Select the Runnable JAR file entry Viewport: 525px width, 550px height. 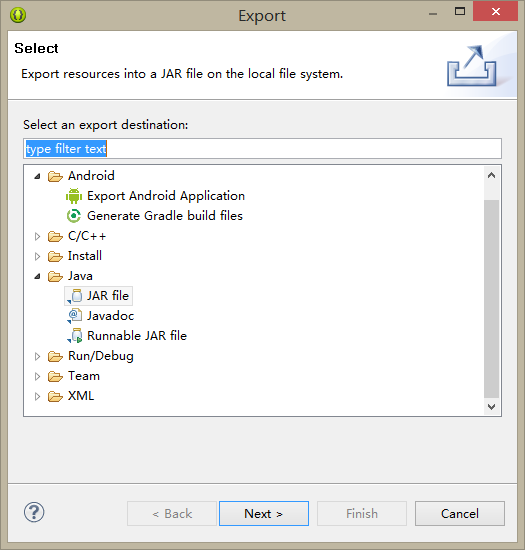click(x=137, y=336)
